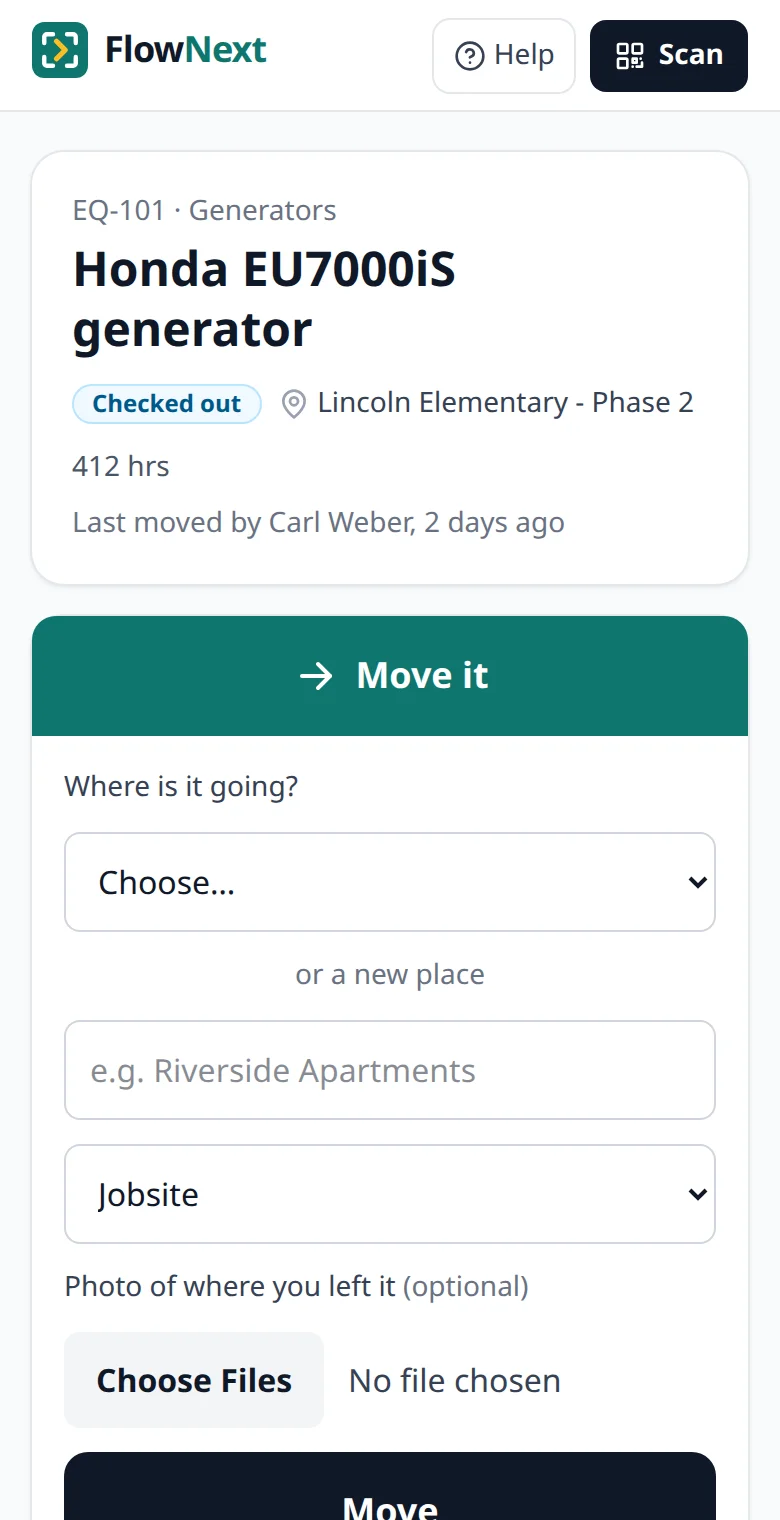Expand the Jobsite type dropdown
780x1520 pixels.
(390, 1194)
